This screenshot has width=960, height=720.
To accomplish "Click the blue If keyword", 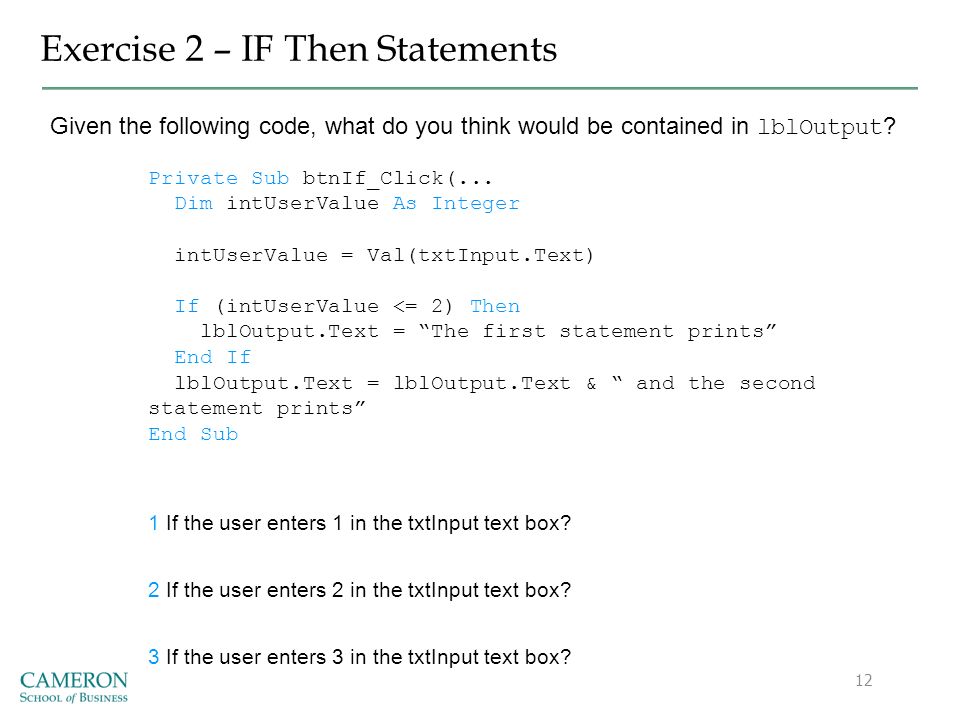I will coord(187,306).
